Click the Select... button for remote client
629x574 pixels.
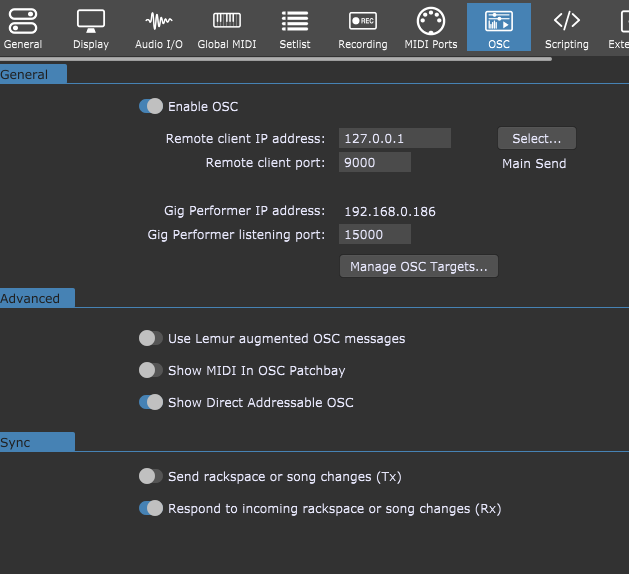(x=537, y=139)
